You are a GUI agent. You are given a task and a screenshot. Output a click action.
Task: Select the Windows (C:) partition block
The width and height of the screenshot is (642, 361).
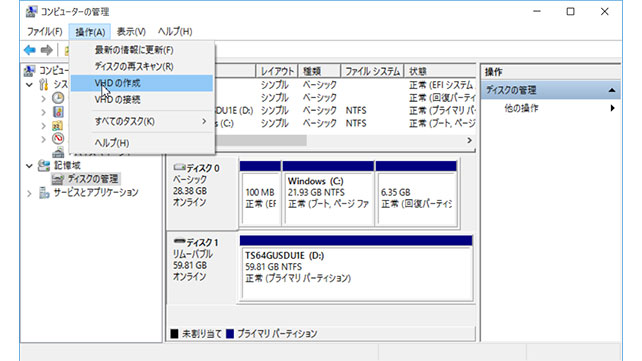[328, 193]
